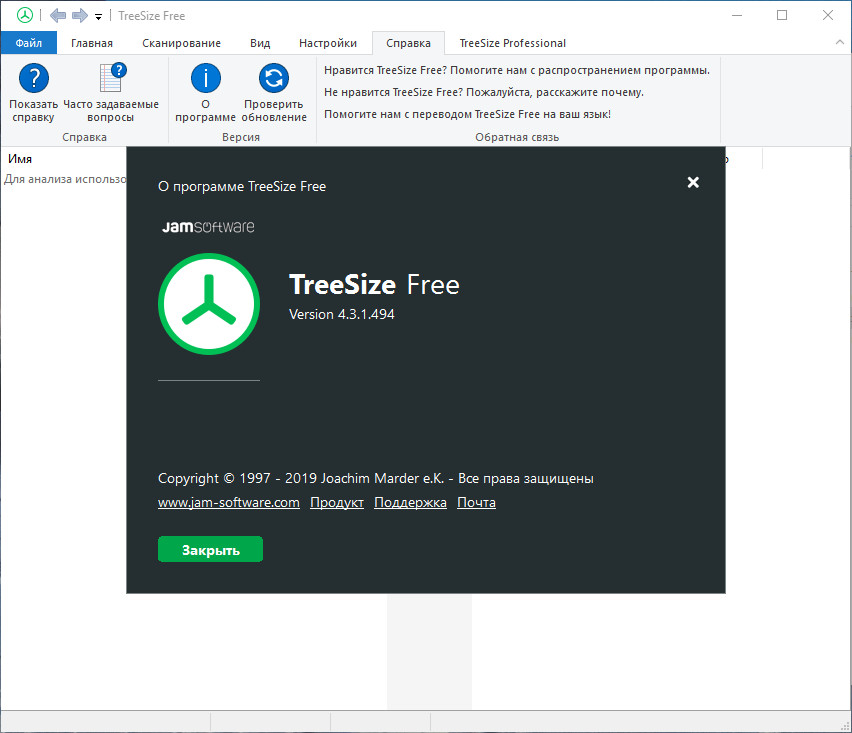
Task: Open the www.jam-software.com link
Action: (x=229, y=503)
